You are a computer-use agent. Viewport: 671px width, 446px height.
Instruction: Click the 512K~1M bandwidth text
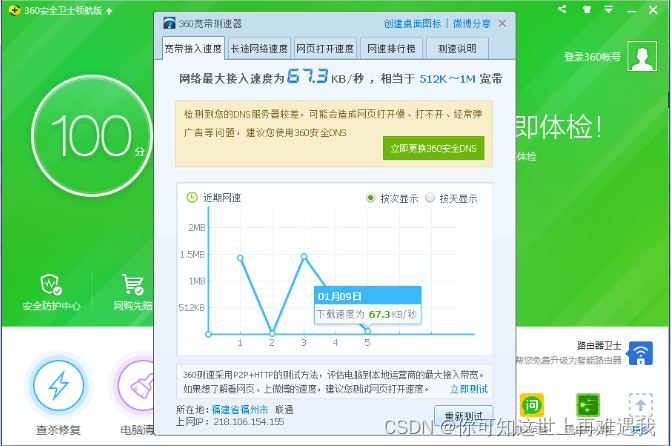(448, 79)
